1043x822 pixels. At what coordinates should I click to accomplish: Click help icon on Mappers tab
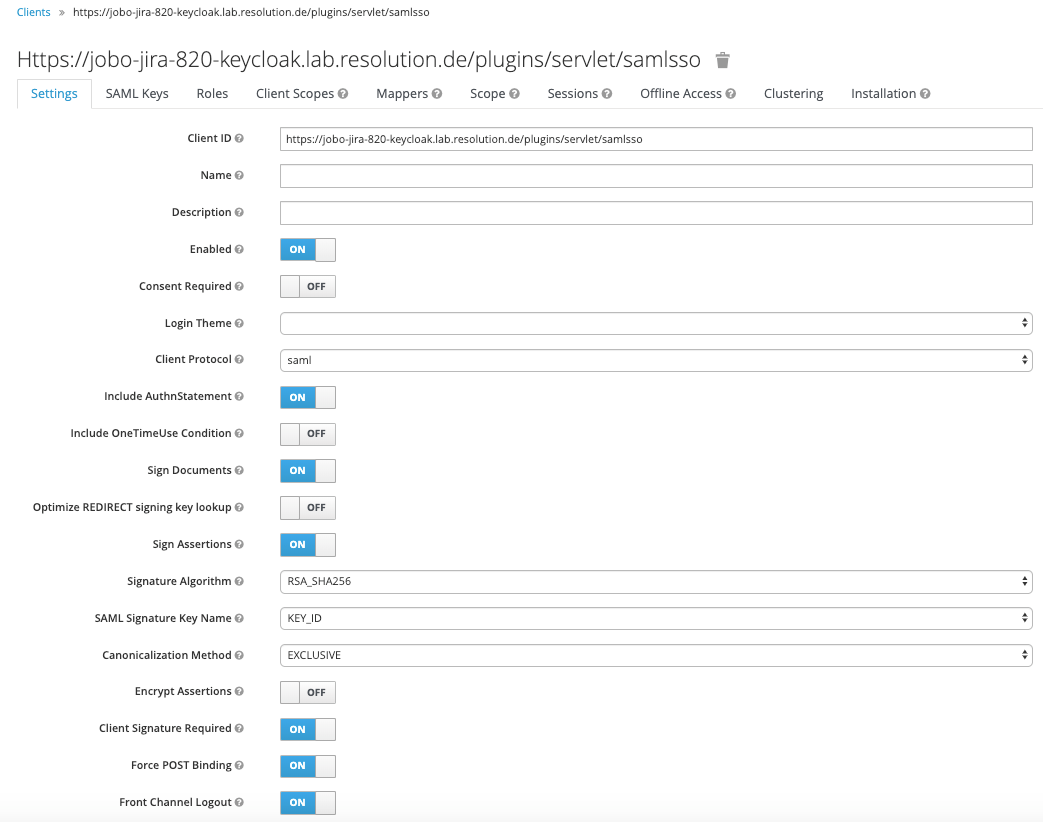(436, 94)
